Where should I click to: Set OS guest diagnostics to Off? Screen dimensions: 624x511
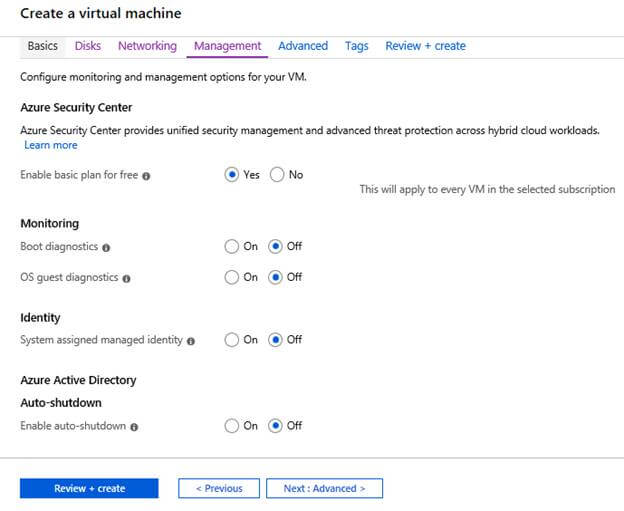tap(275, 277)
